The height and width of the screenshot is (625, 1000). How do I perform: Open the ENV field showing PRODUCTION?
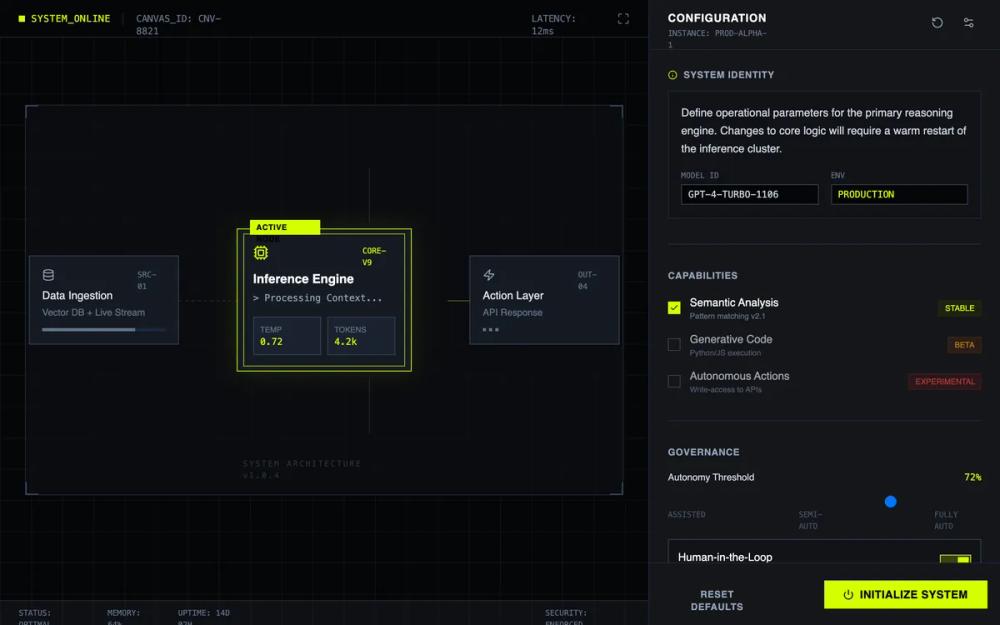[898, 194]
